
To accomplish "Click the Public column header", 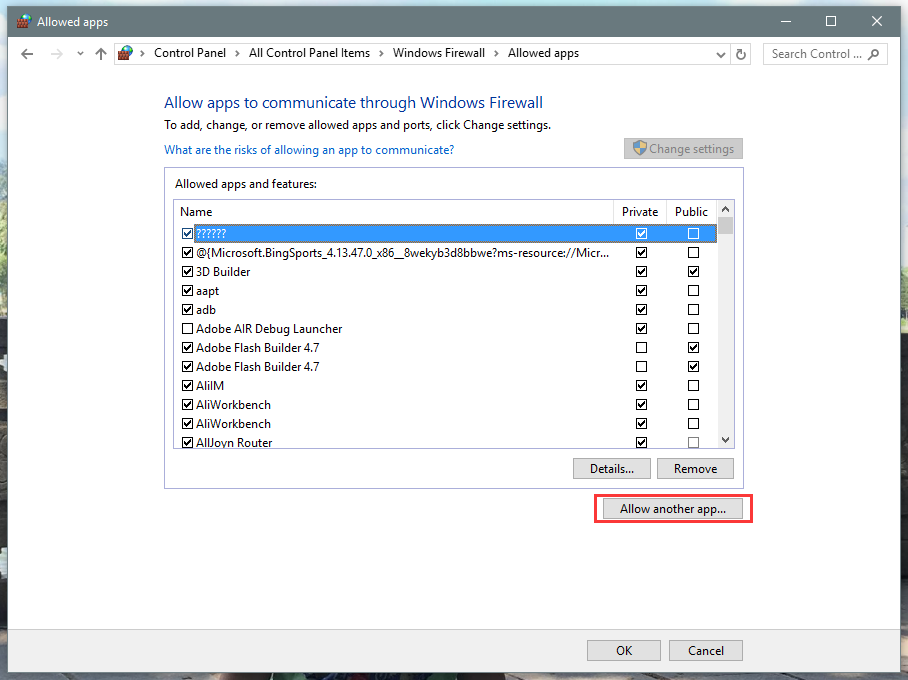I will pyautogui.click(x=691, y=212).
